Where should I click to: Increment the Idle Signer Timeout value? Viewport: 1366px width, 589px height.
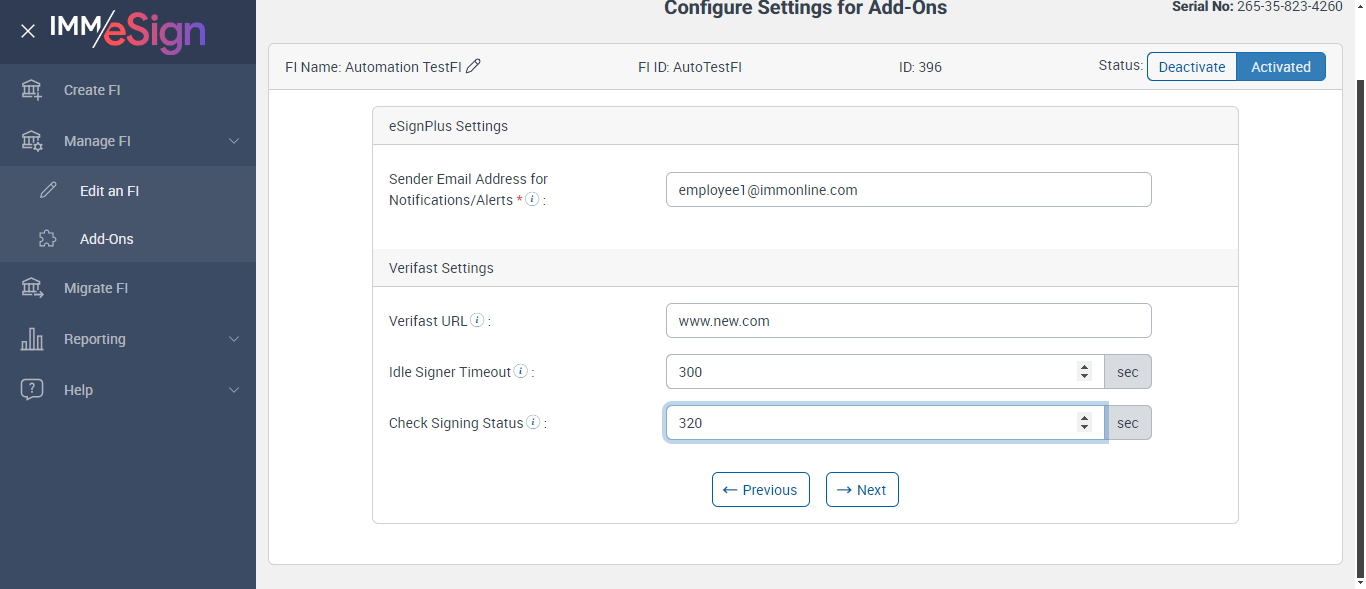[1084, 367]
